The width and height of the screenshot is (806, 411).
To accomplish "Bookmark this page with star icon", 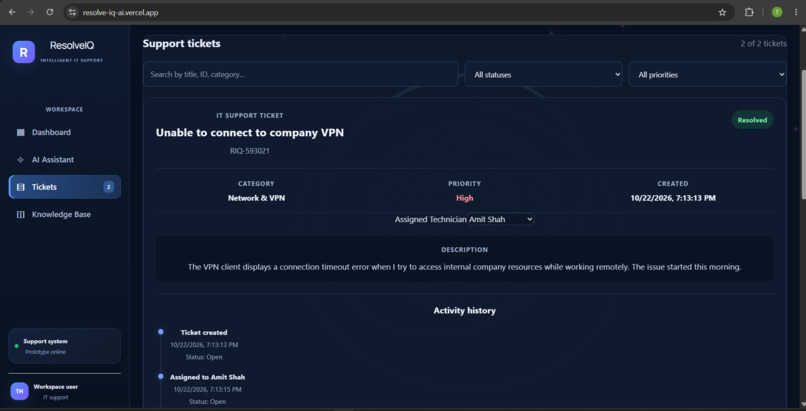I will pos(722,12).
